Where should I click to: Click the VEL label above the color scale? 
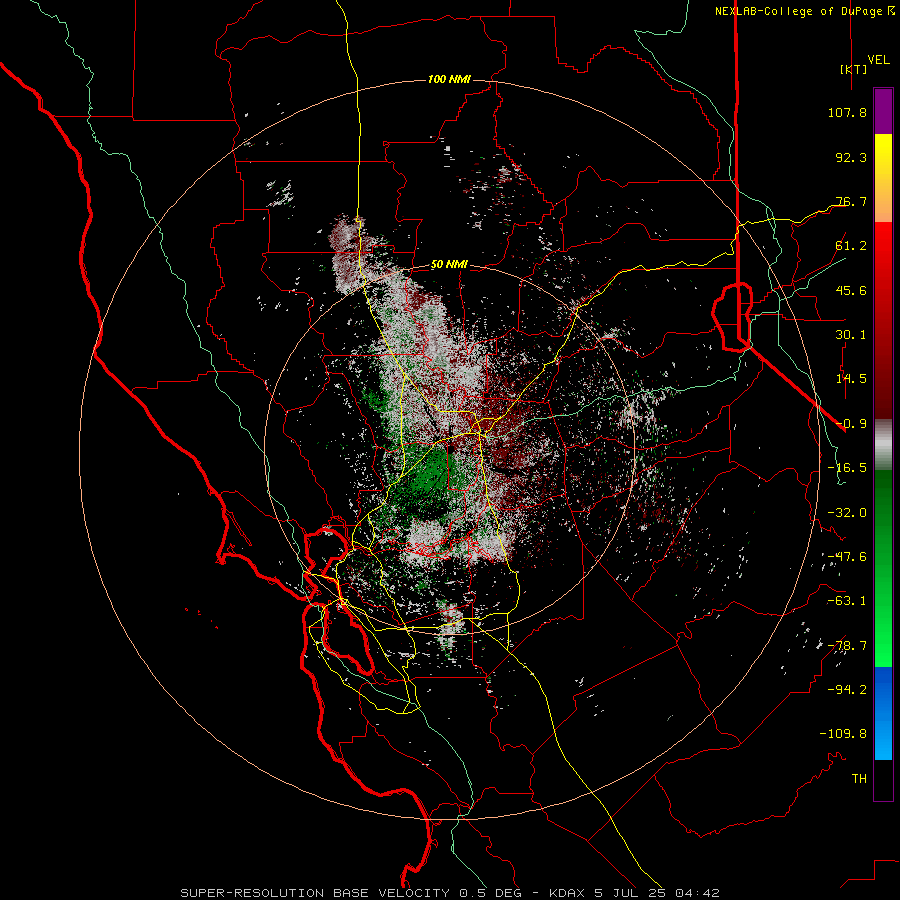878,60
